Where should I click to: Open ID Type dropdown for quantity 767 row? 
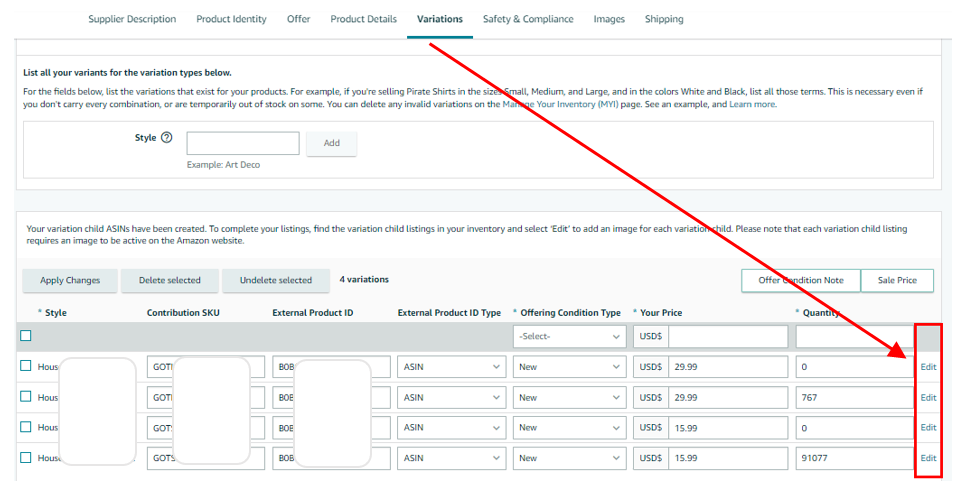[x=451, y=398]
